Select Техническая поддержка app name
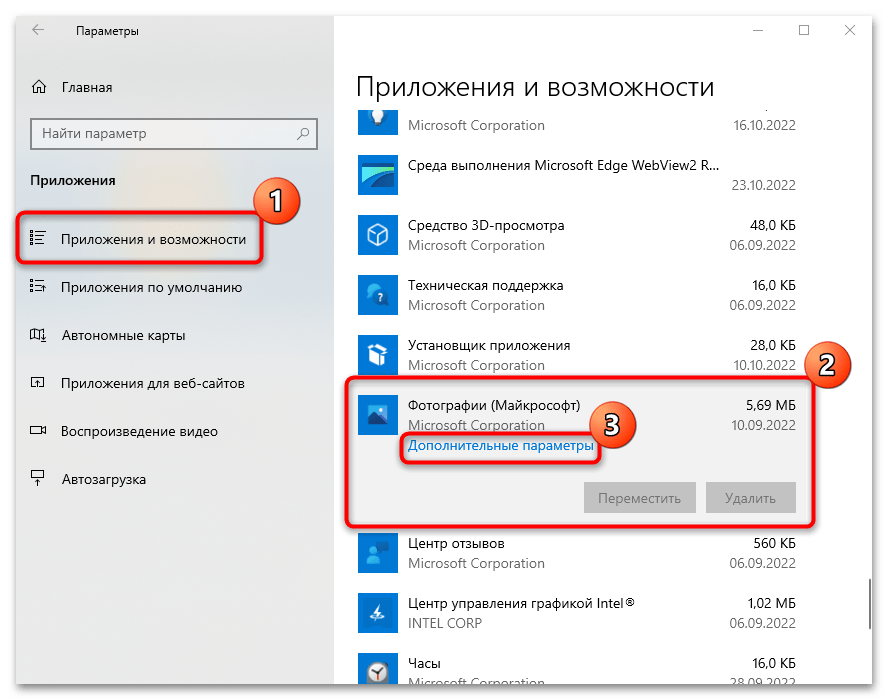This screenshot has width=888, height=700. 485,285
